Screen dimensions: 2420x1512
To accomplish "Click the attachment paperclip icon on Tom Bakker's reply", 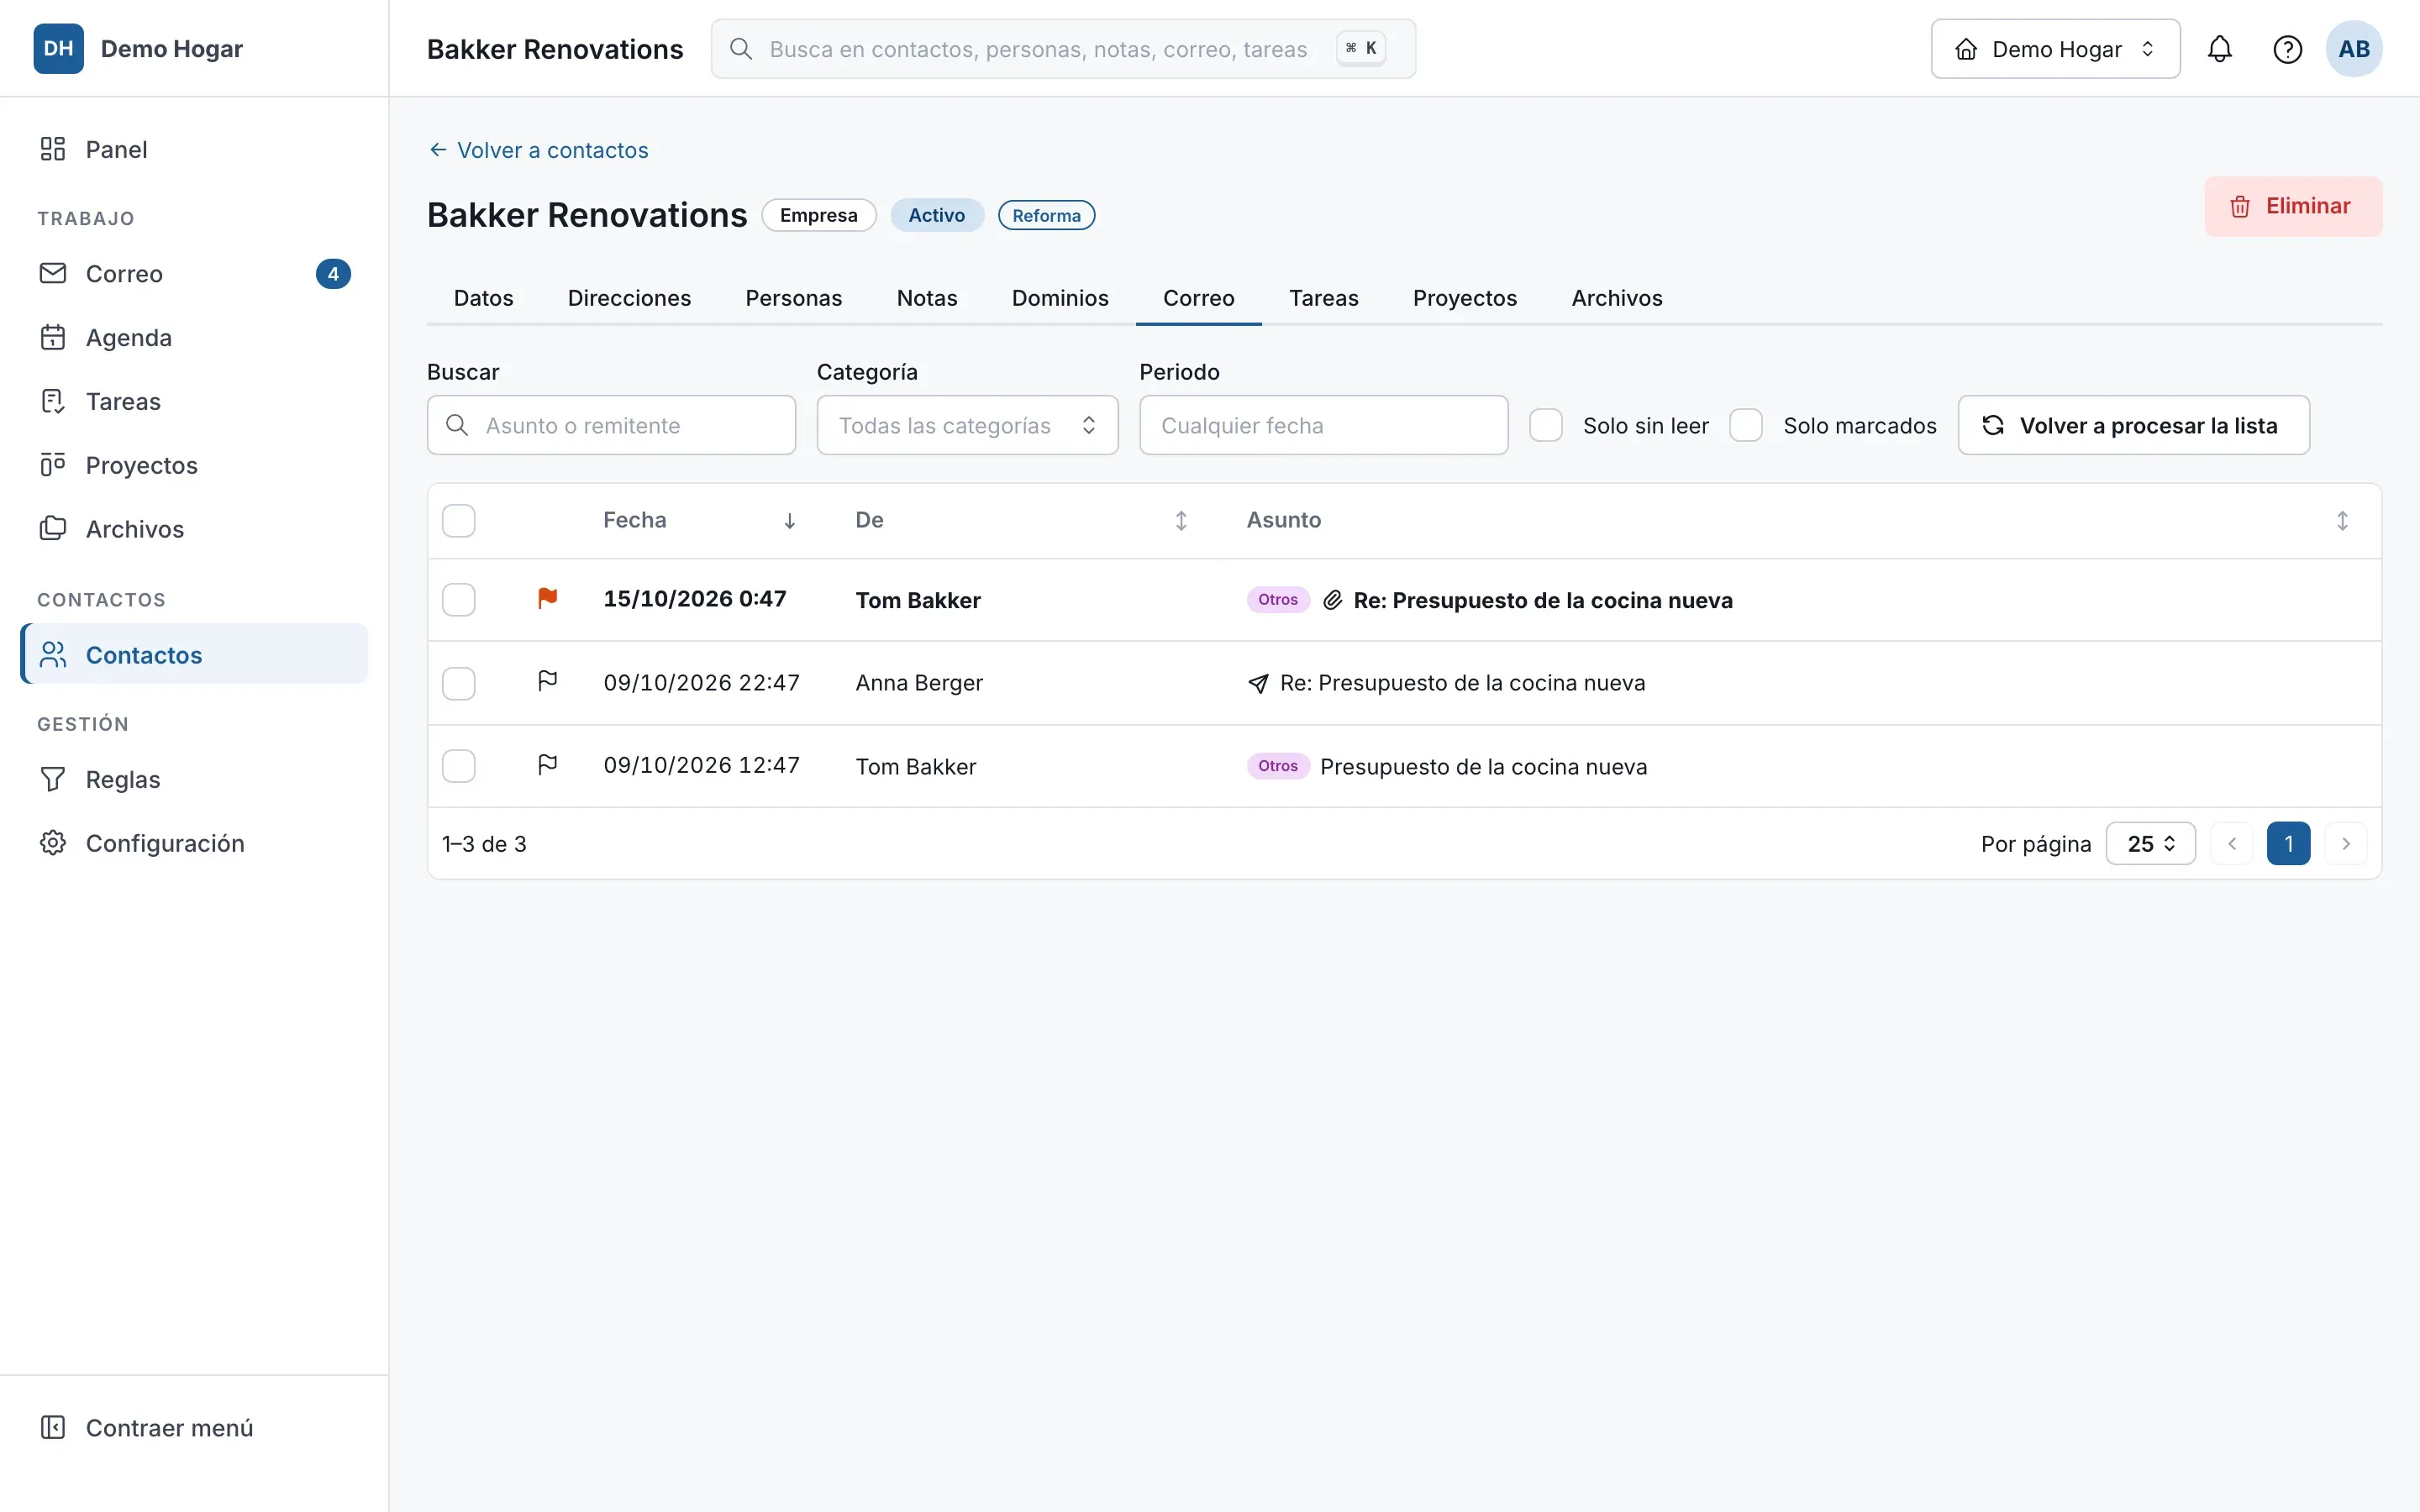I will pos(1332,600).
